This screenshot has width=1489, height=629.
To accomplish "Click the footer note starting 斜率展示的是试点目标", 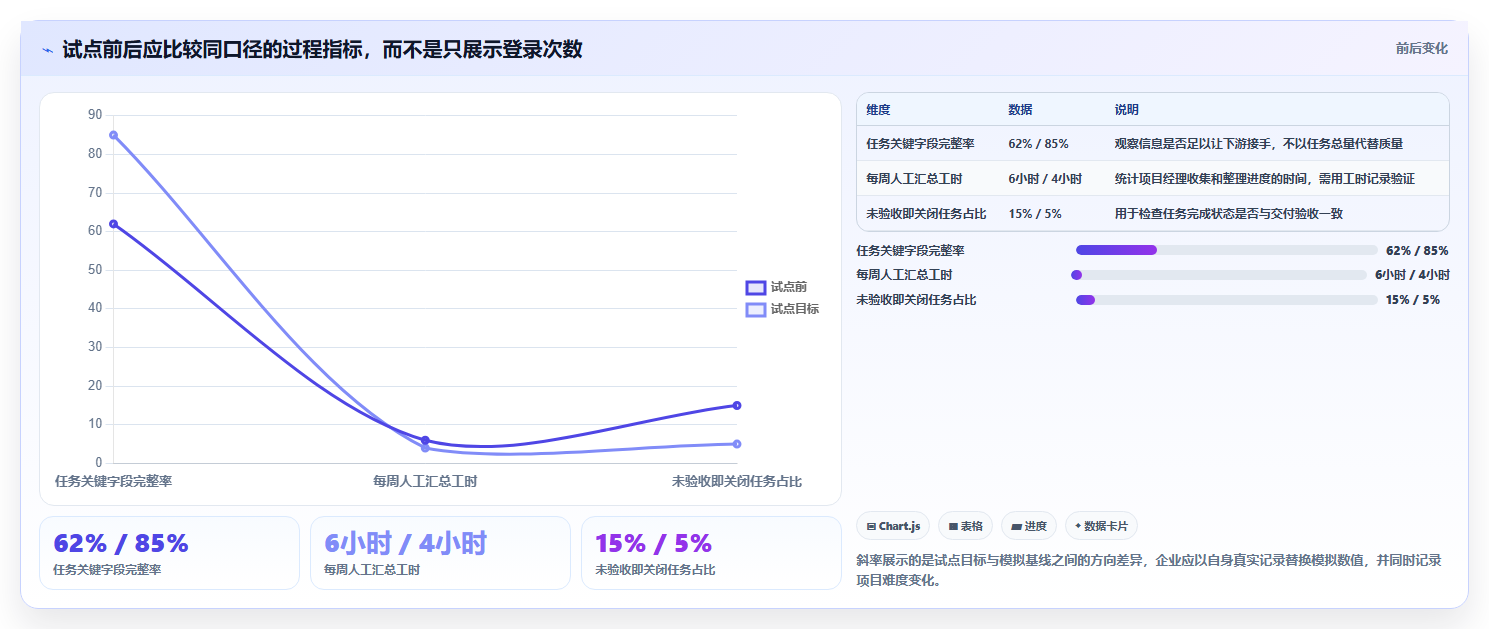I will pos(1149,570).
